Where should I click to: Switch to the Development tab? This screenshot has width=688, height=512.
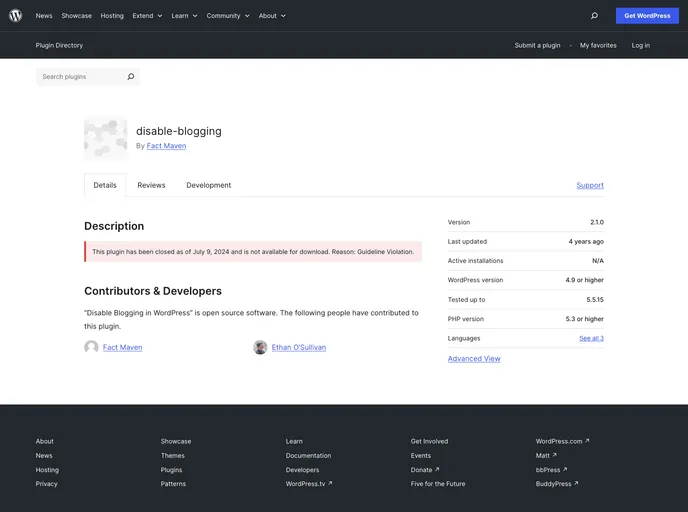pos(208,185)
